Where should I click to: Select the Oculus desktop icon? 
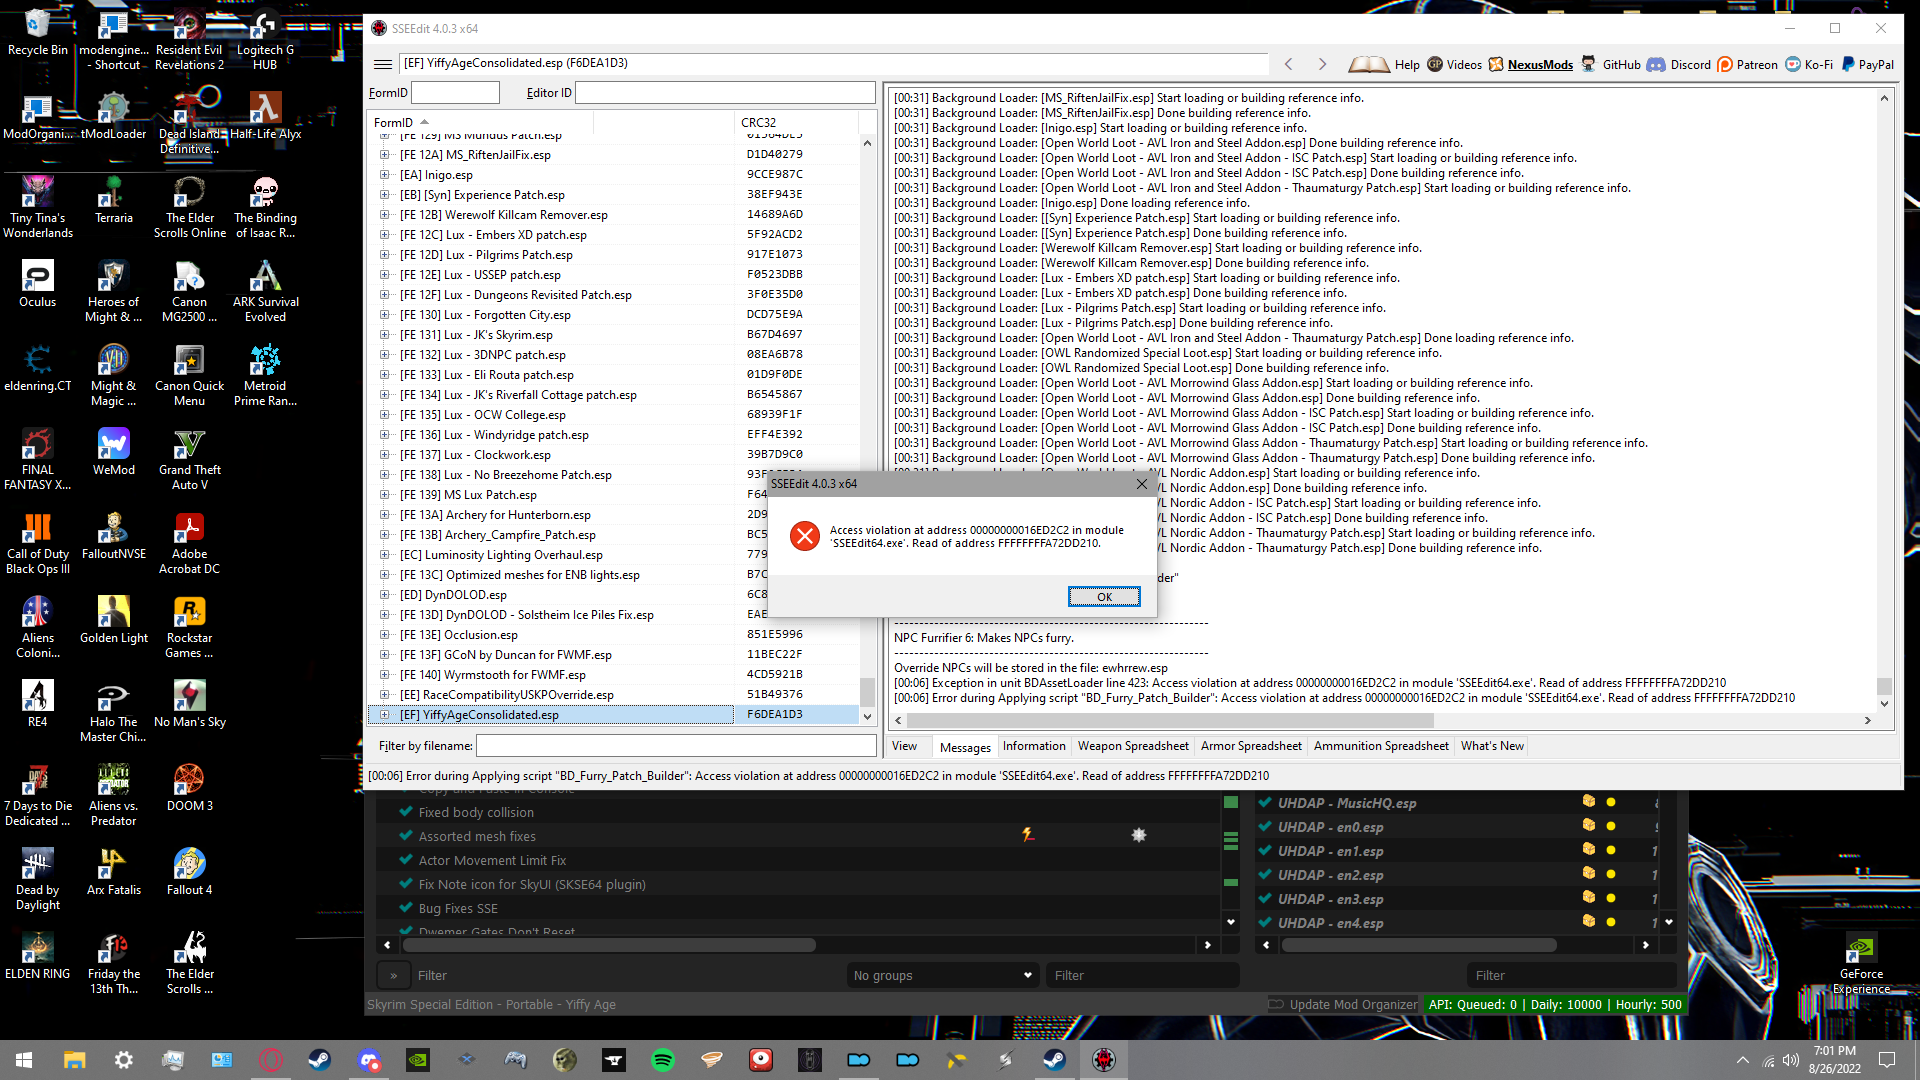[37, 284]
